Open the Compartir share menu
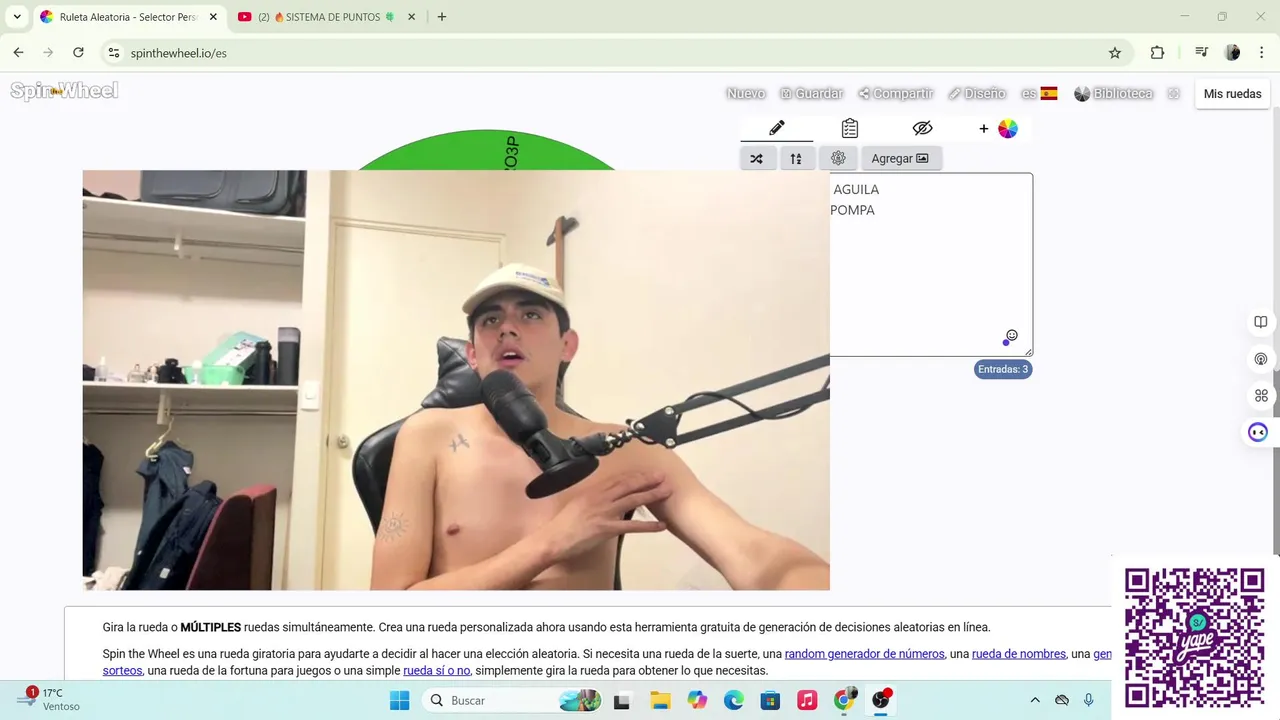Image resolution: width=1280 pixels, height=720 pixels. (895, 93)
